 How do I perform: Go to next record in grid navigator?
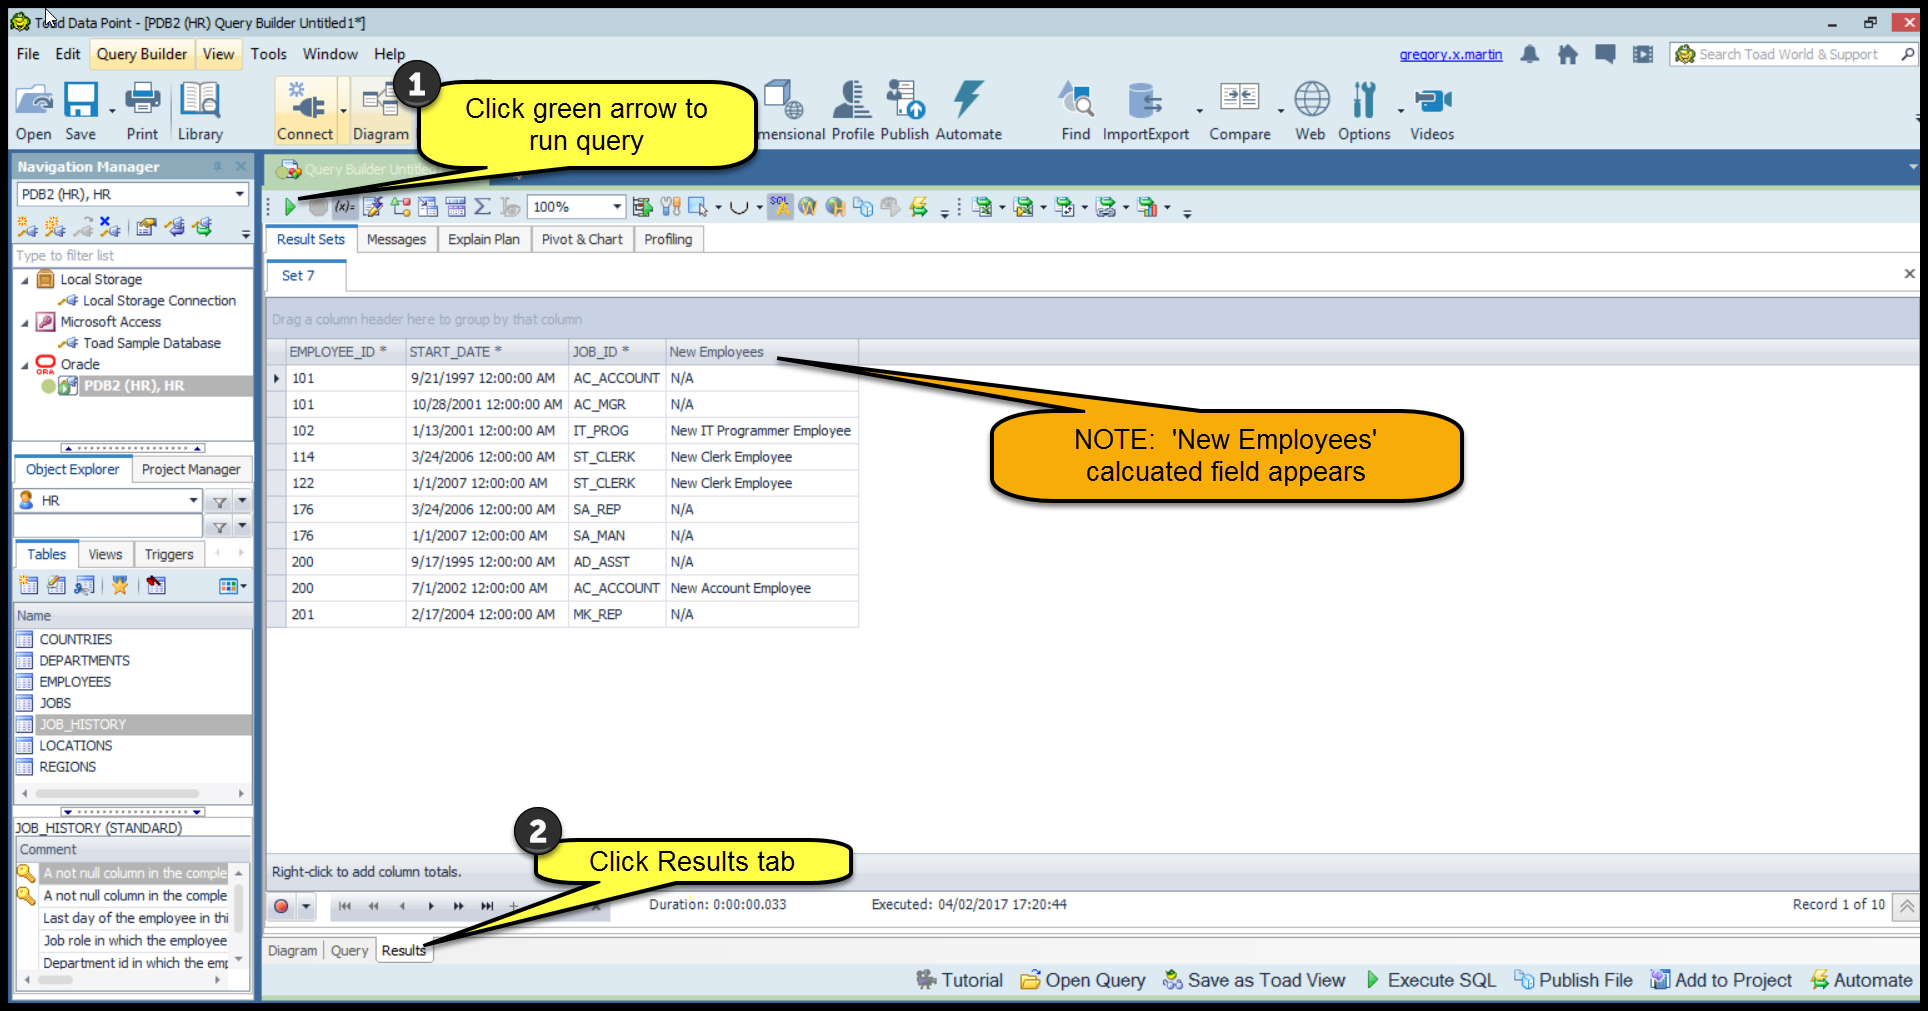point(431,906)
